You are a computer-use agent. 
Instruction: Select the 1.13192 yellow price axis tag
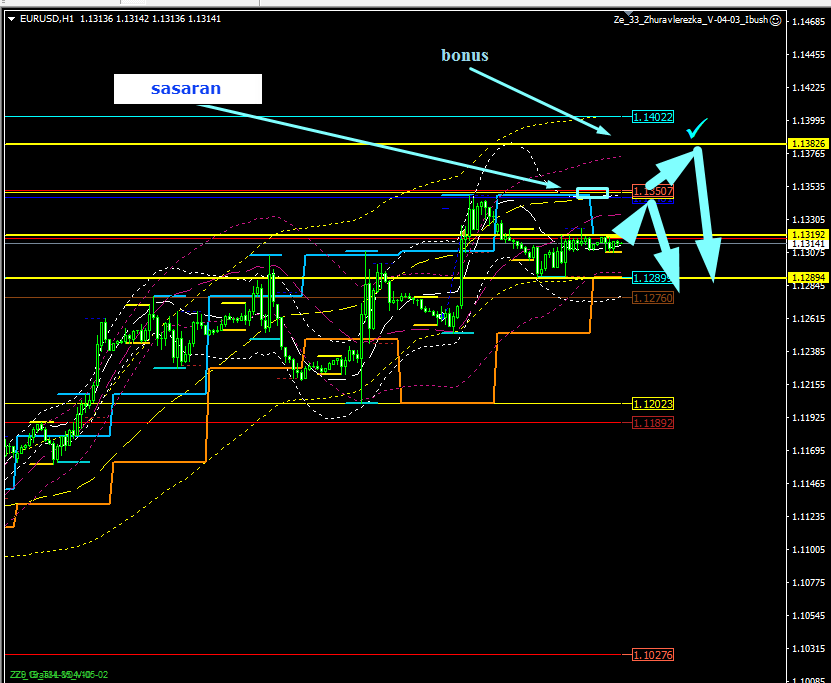coord(808,234)
